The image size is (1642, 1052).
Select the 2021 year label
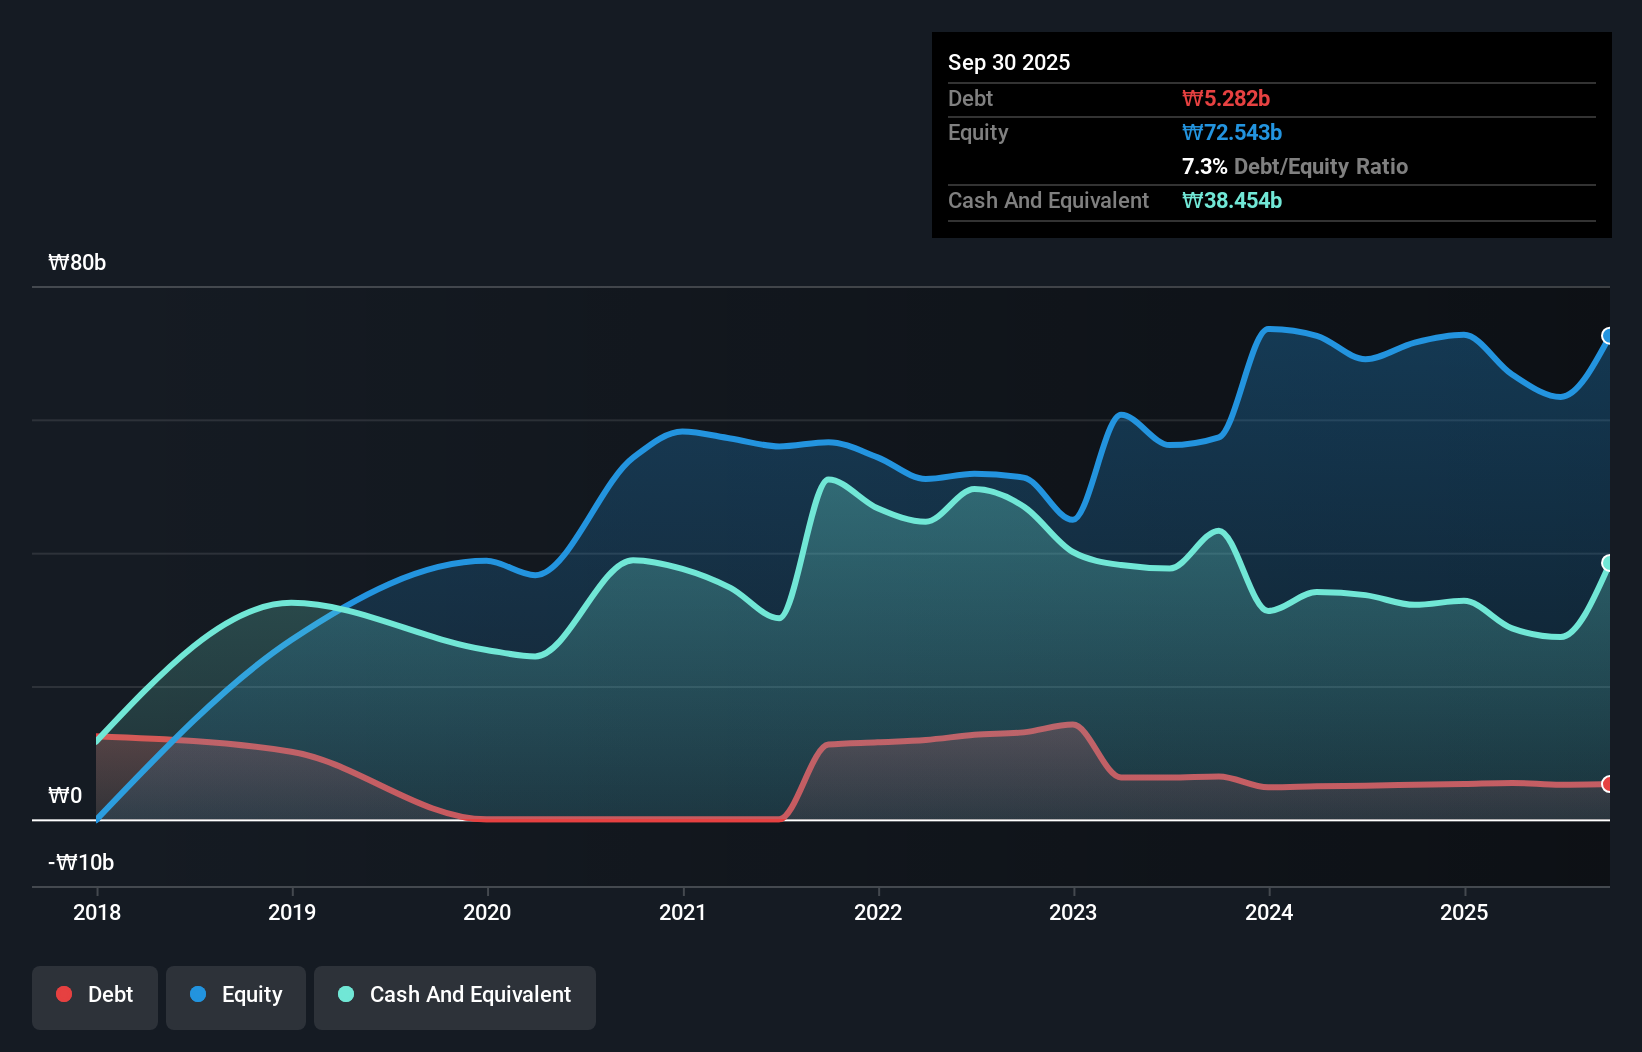[x=682, y=912]
